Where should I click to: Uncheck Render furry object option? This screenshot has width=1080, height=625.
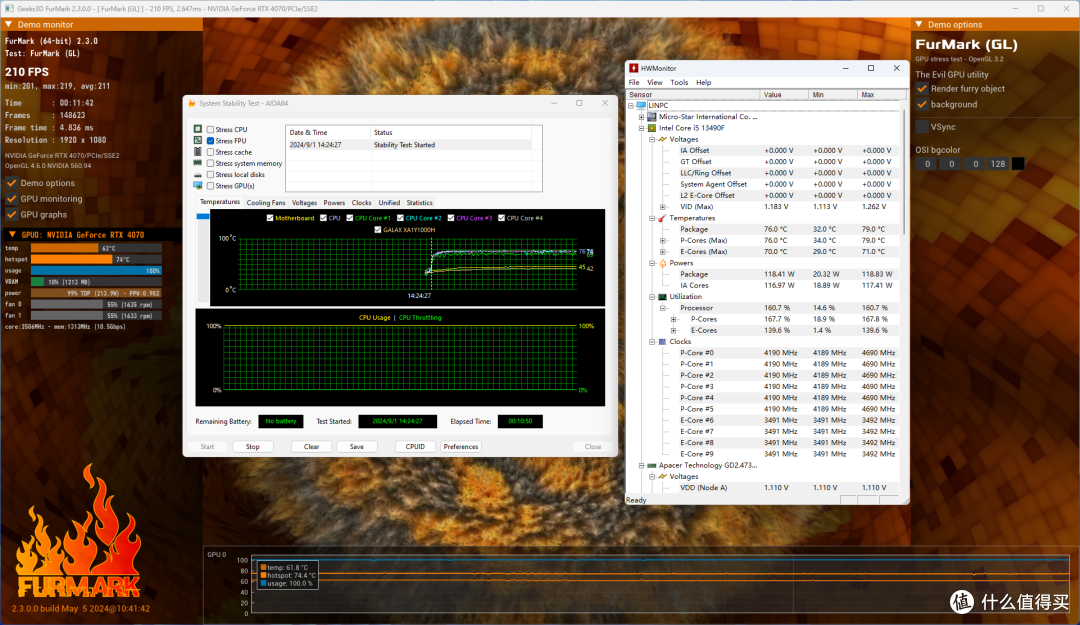point(922,88)
